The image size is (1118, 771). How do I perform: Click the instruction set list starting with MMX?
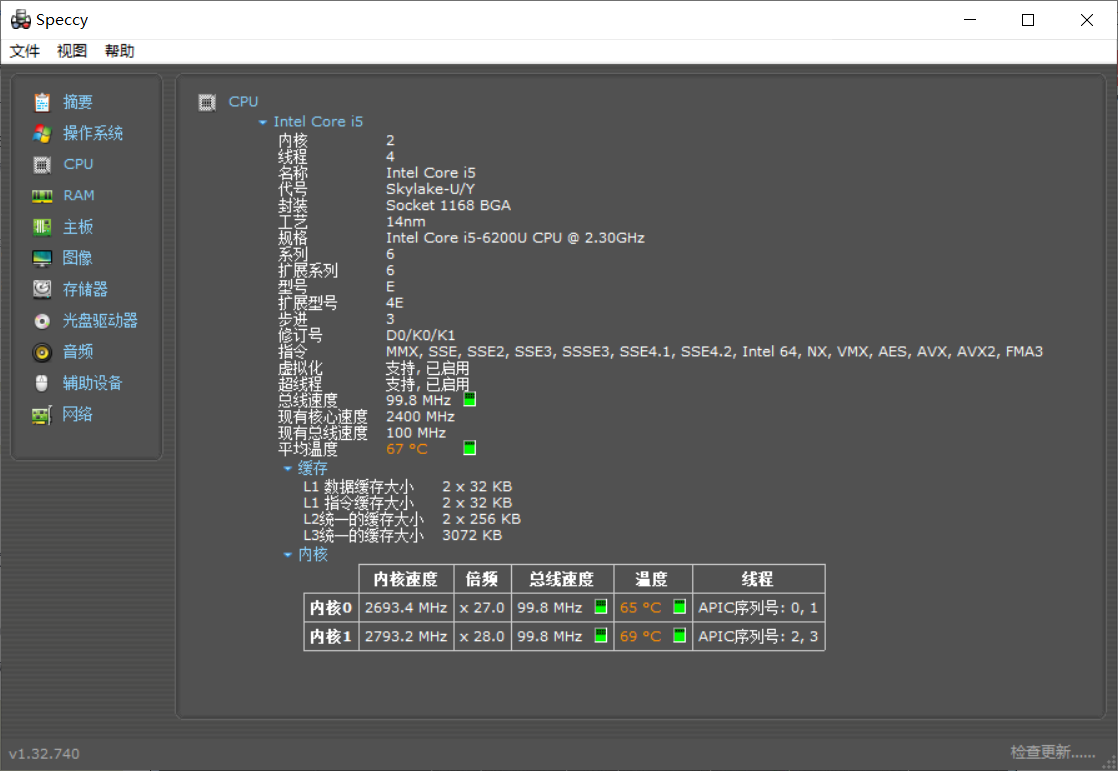(714, 352)
